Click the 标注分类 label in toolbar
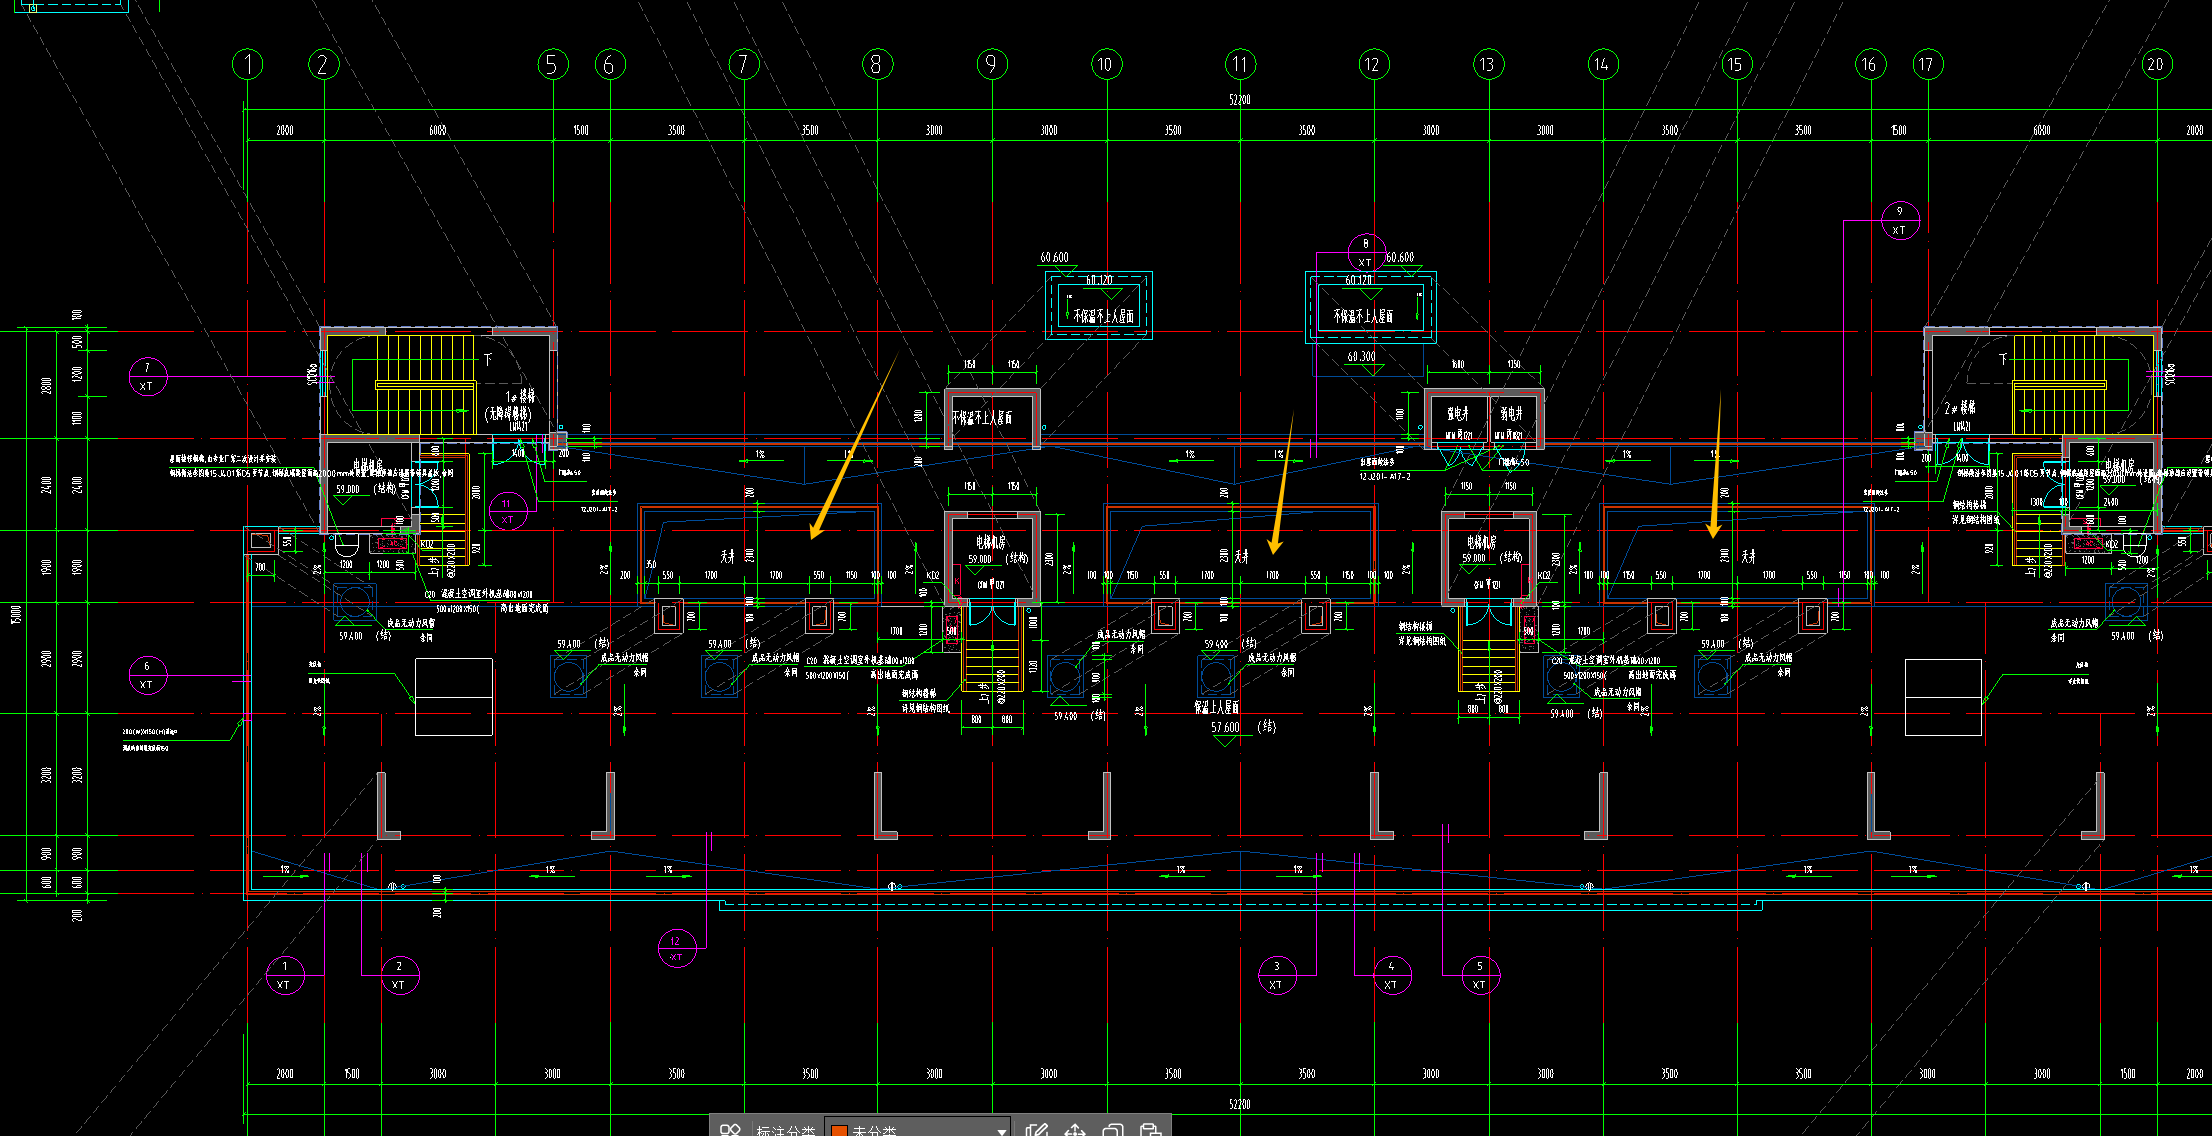Viewport: 2212px width, 1136px height. click(x=786, y=1131)
